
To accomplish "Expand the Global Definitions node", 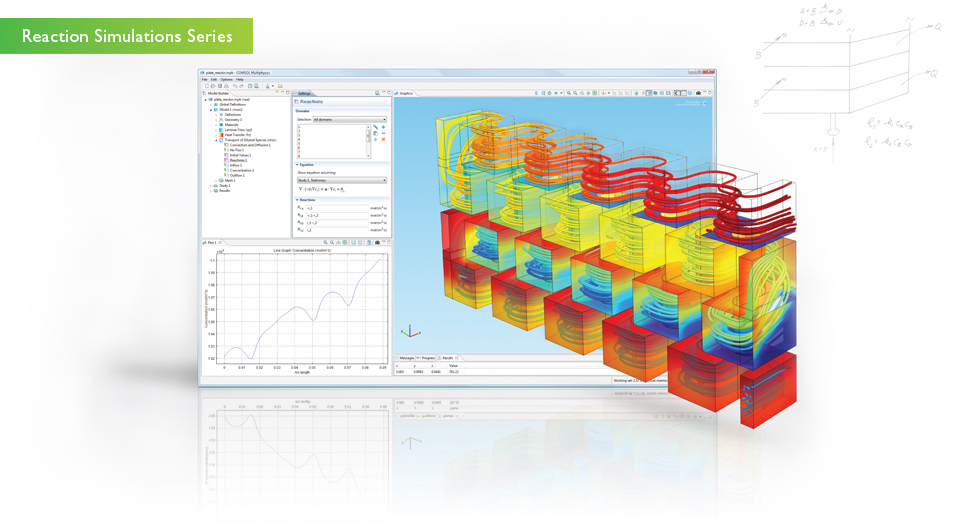I will tap(211, 105).
